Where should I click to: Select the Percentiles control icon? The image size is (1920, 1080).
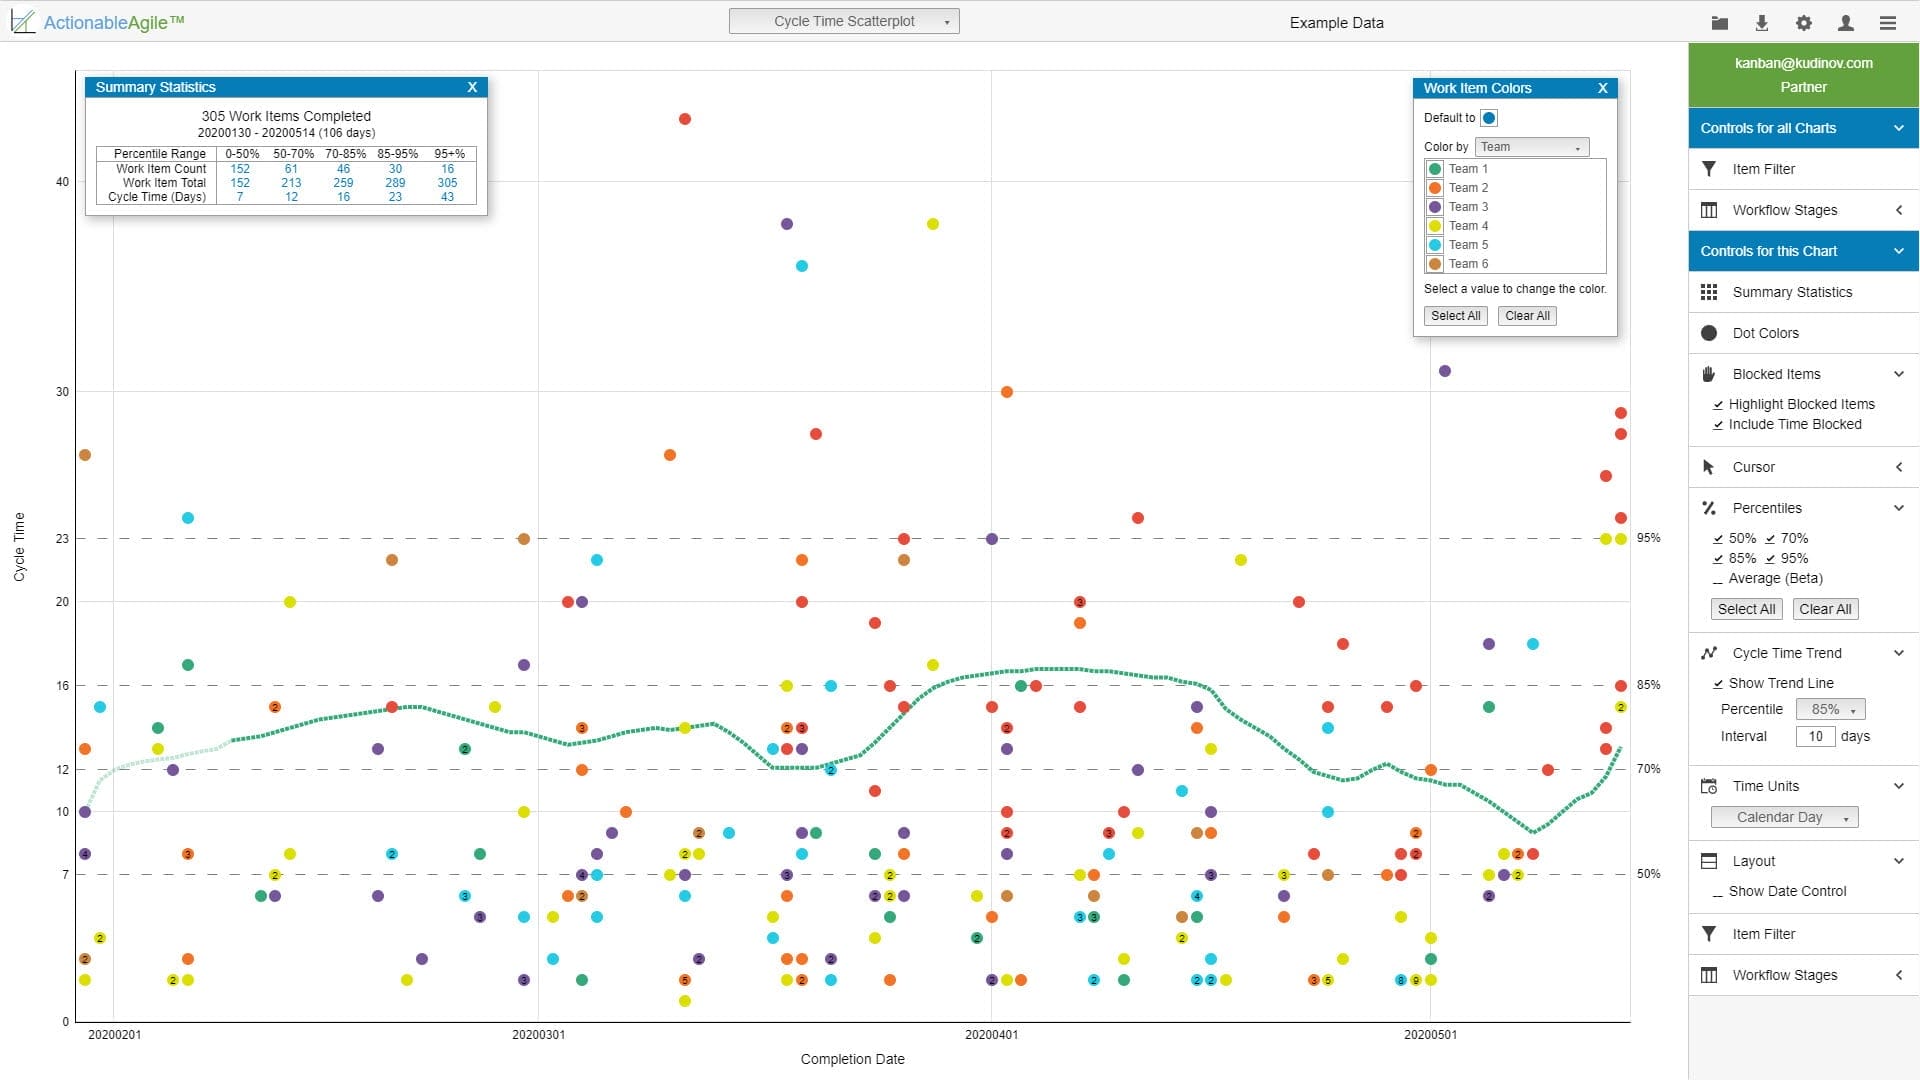tap(1710, 508)
